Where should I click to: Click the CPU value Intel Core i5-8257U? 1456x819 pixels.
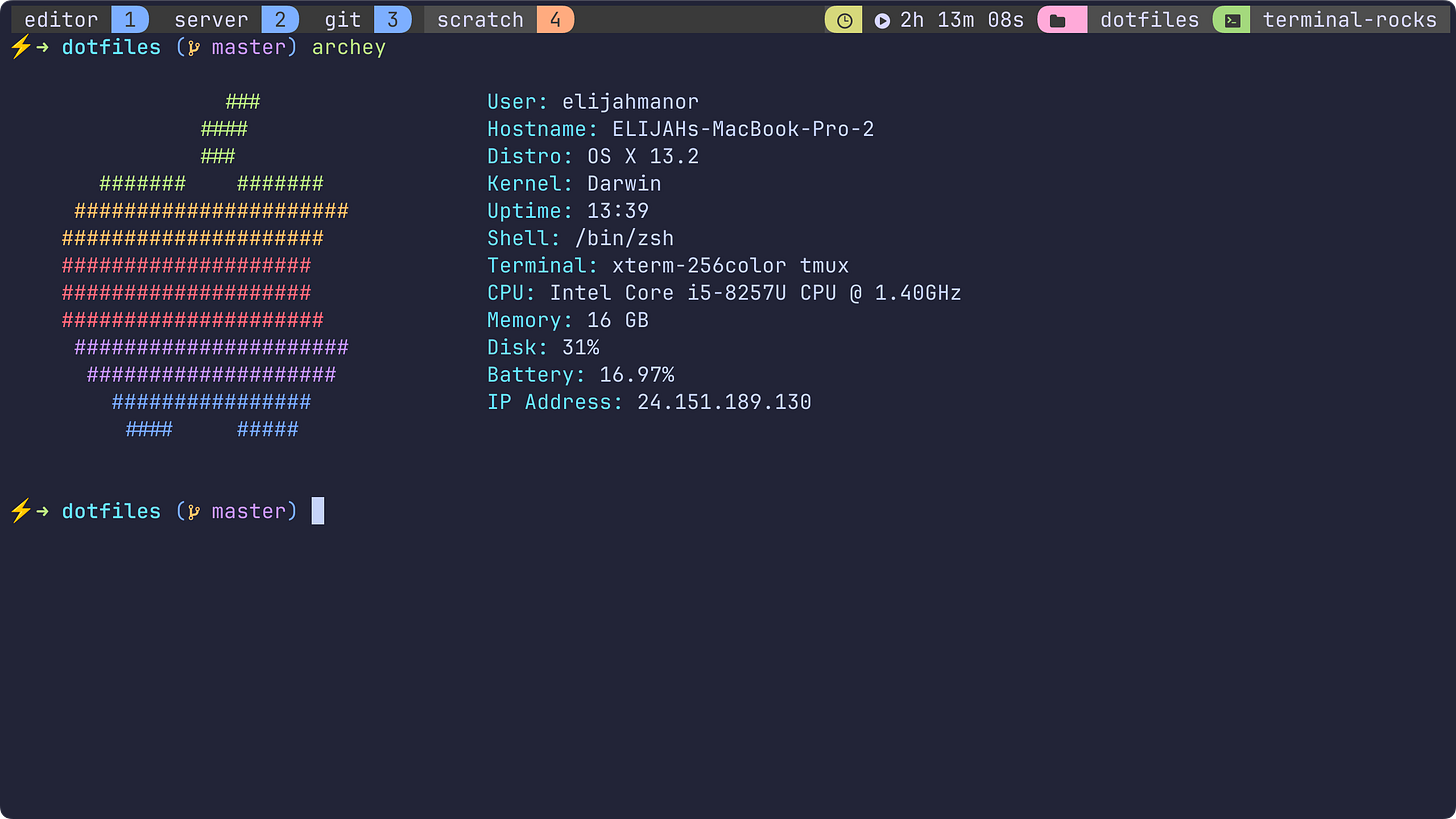(756, 293)
